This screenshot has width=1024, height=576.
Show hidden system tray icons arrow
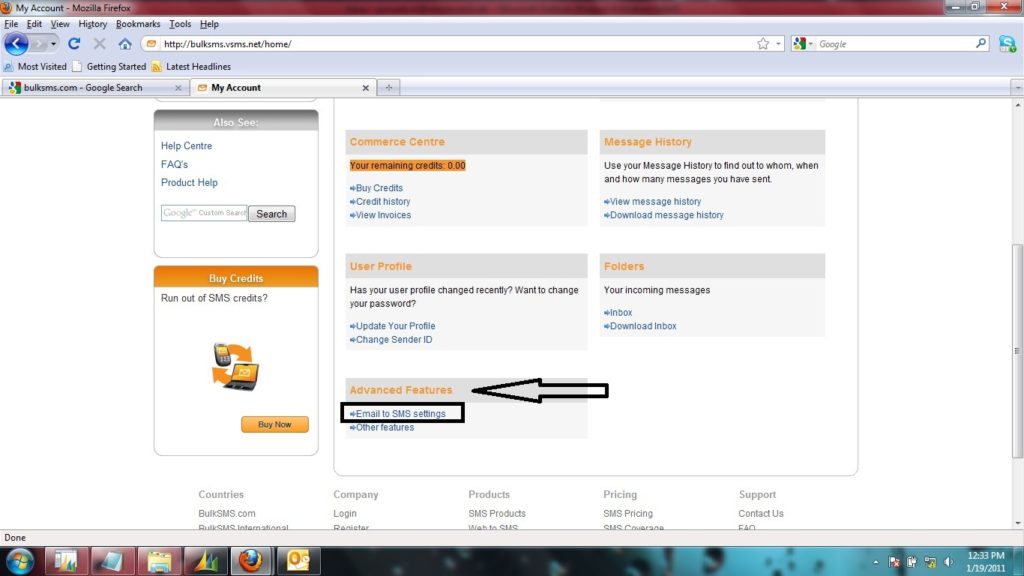pyautogui.click(x=877, y=561)
